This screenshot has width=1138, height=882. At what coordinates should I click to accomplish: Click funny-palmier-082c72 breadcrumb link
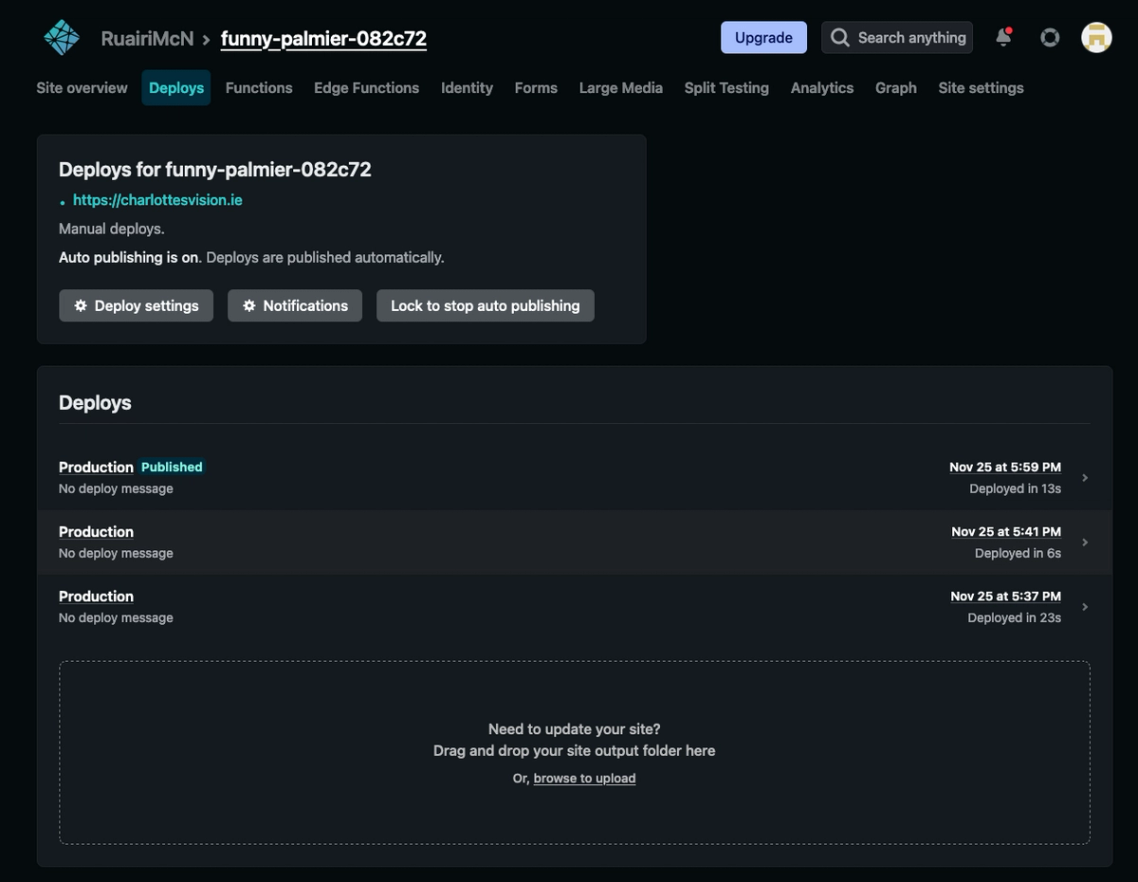324,38
